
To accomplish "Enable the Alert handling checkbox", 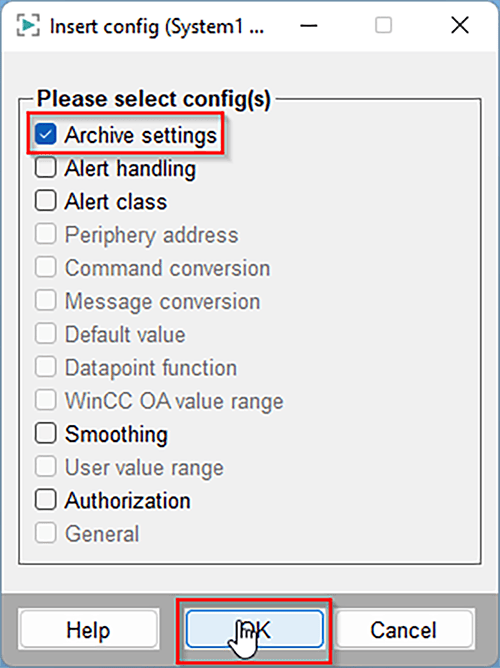I will point(46,167).
